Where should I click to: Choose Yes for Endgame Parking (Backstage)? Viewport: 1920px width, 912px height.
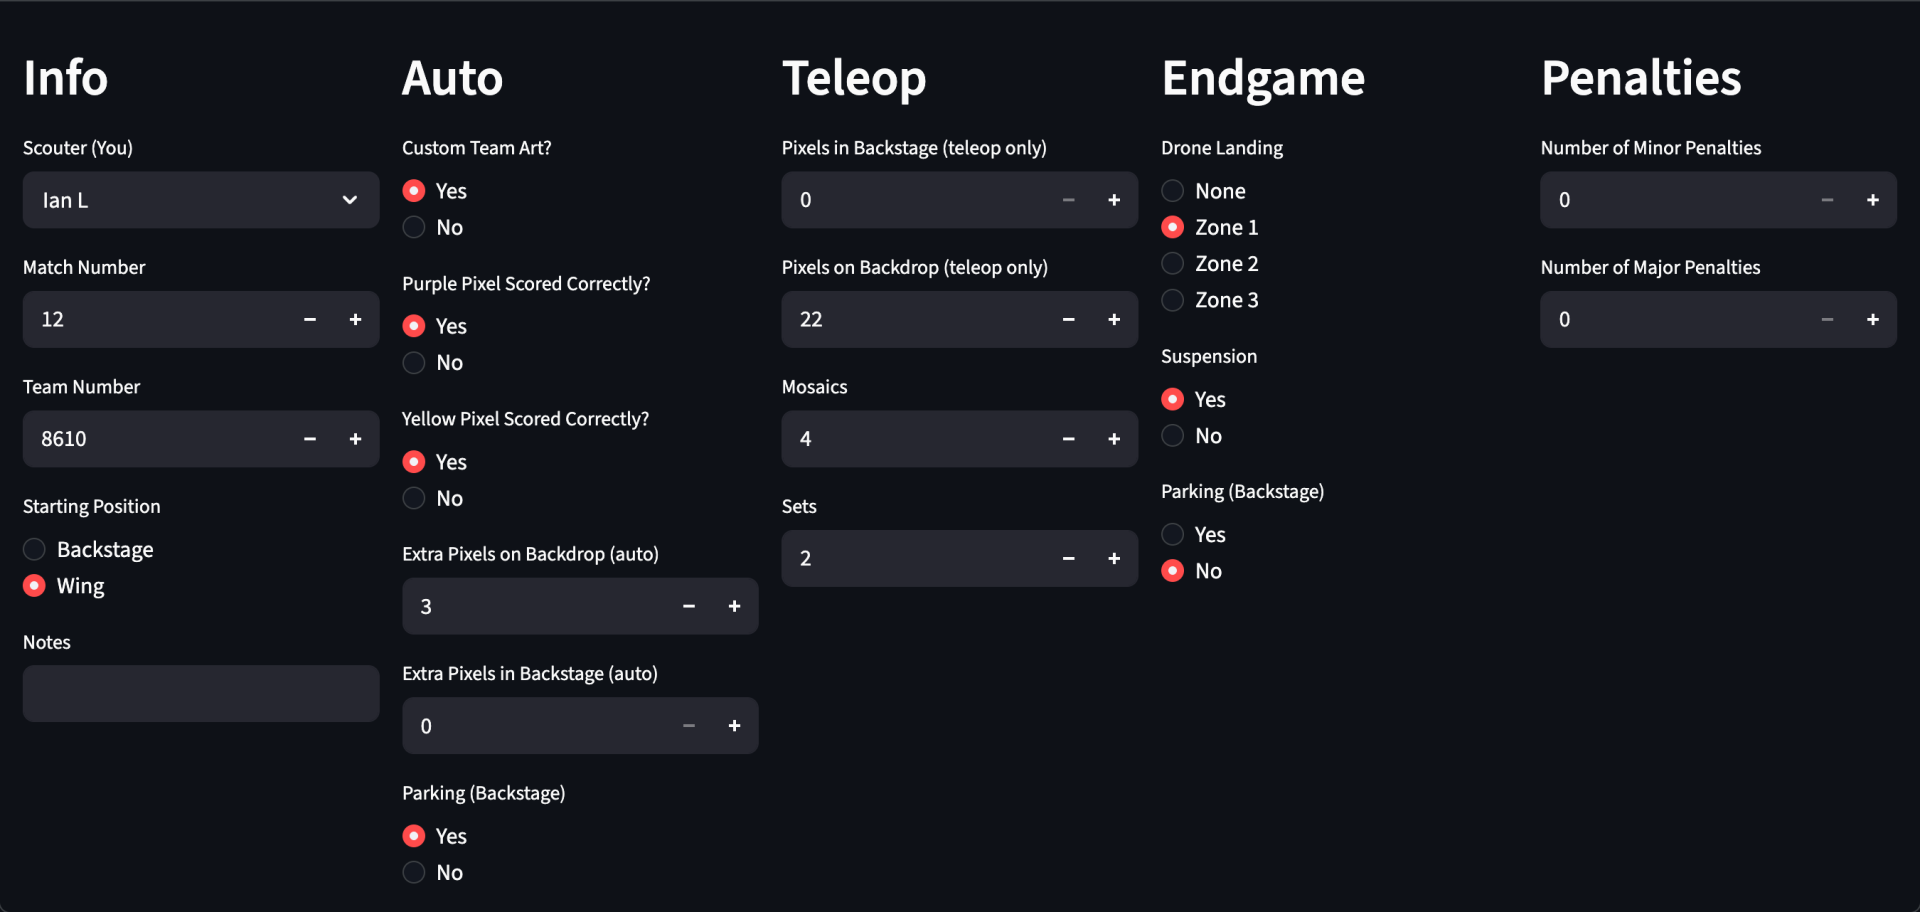1194,535
